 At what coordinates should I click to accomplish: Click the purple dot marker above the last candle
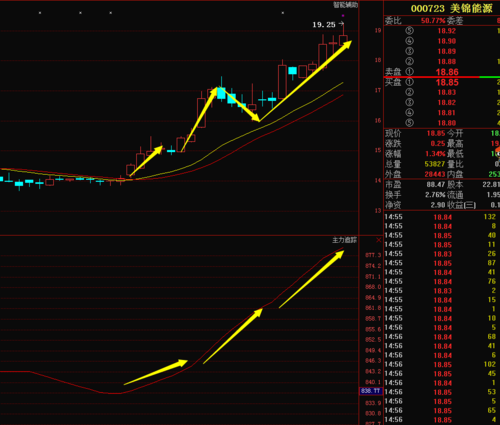click(343, 15)
